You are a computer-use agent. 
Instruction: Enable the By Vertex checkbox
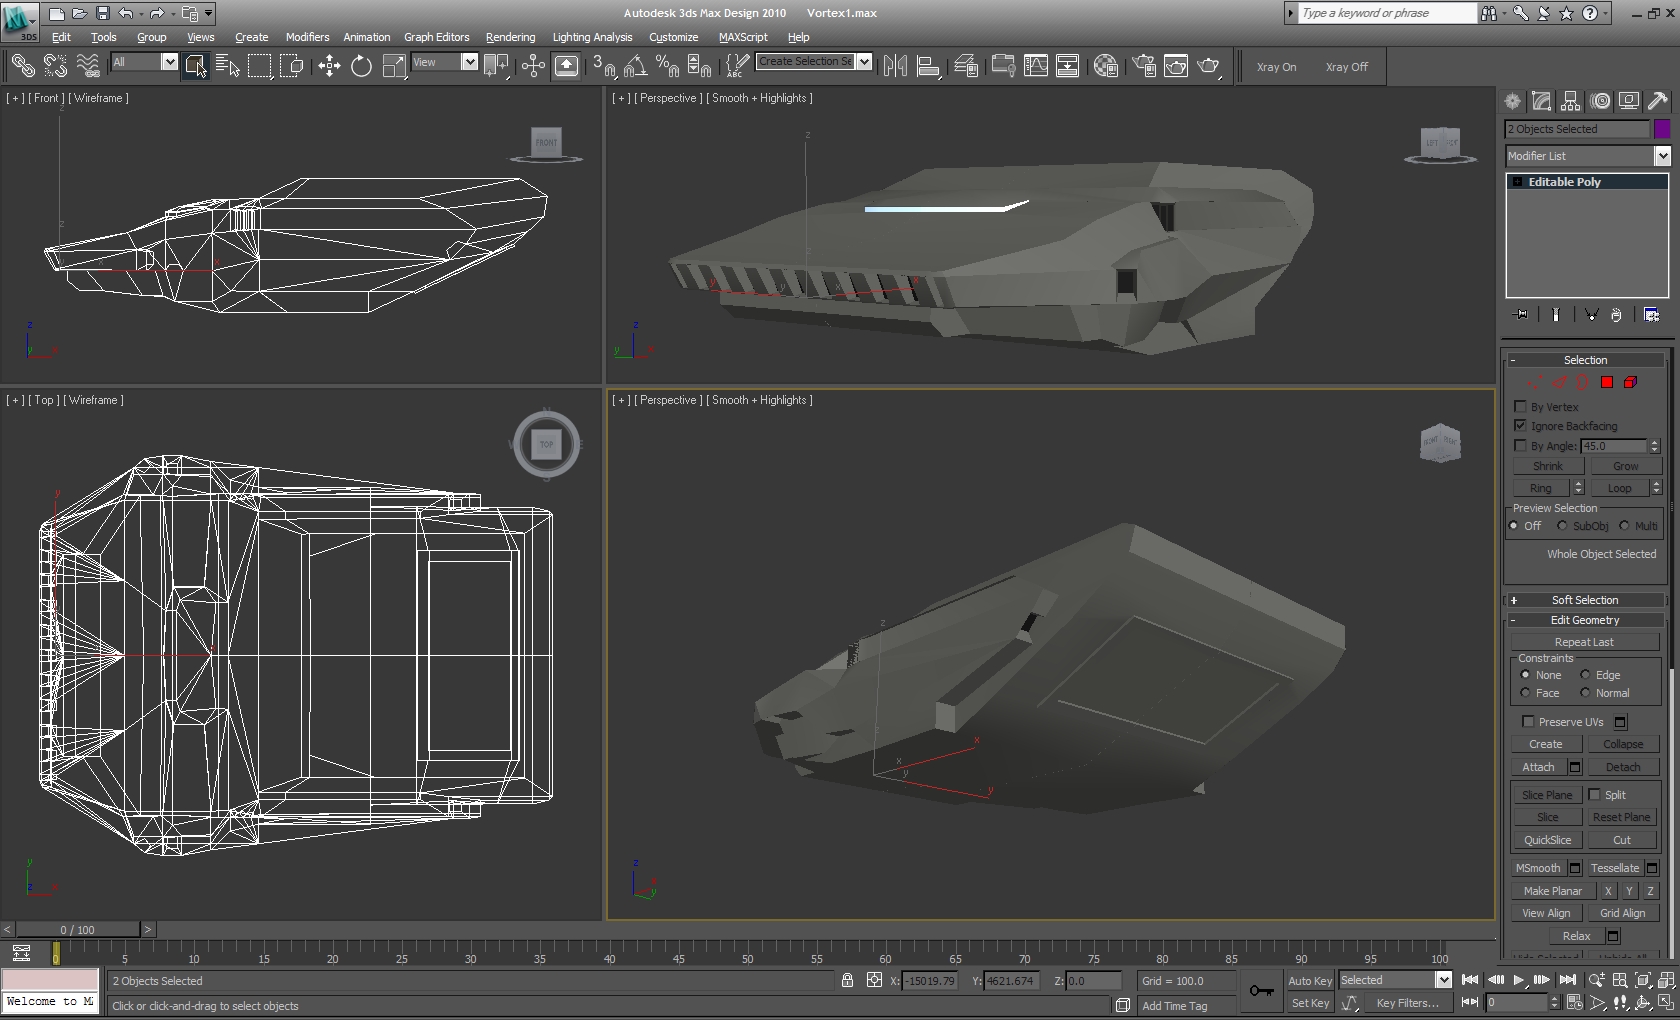point(1520,407)
